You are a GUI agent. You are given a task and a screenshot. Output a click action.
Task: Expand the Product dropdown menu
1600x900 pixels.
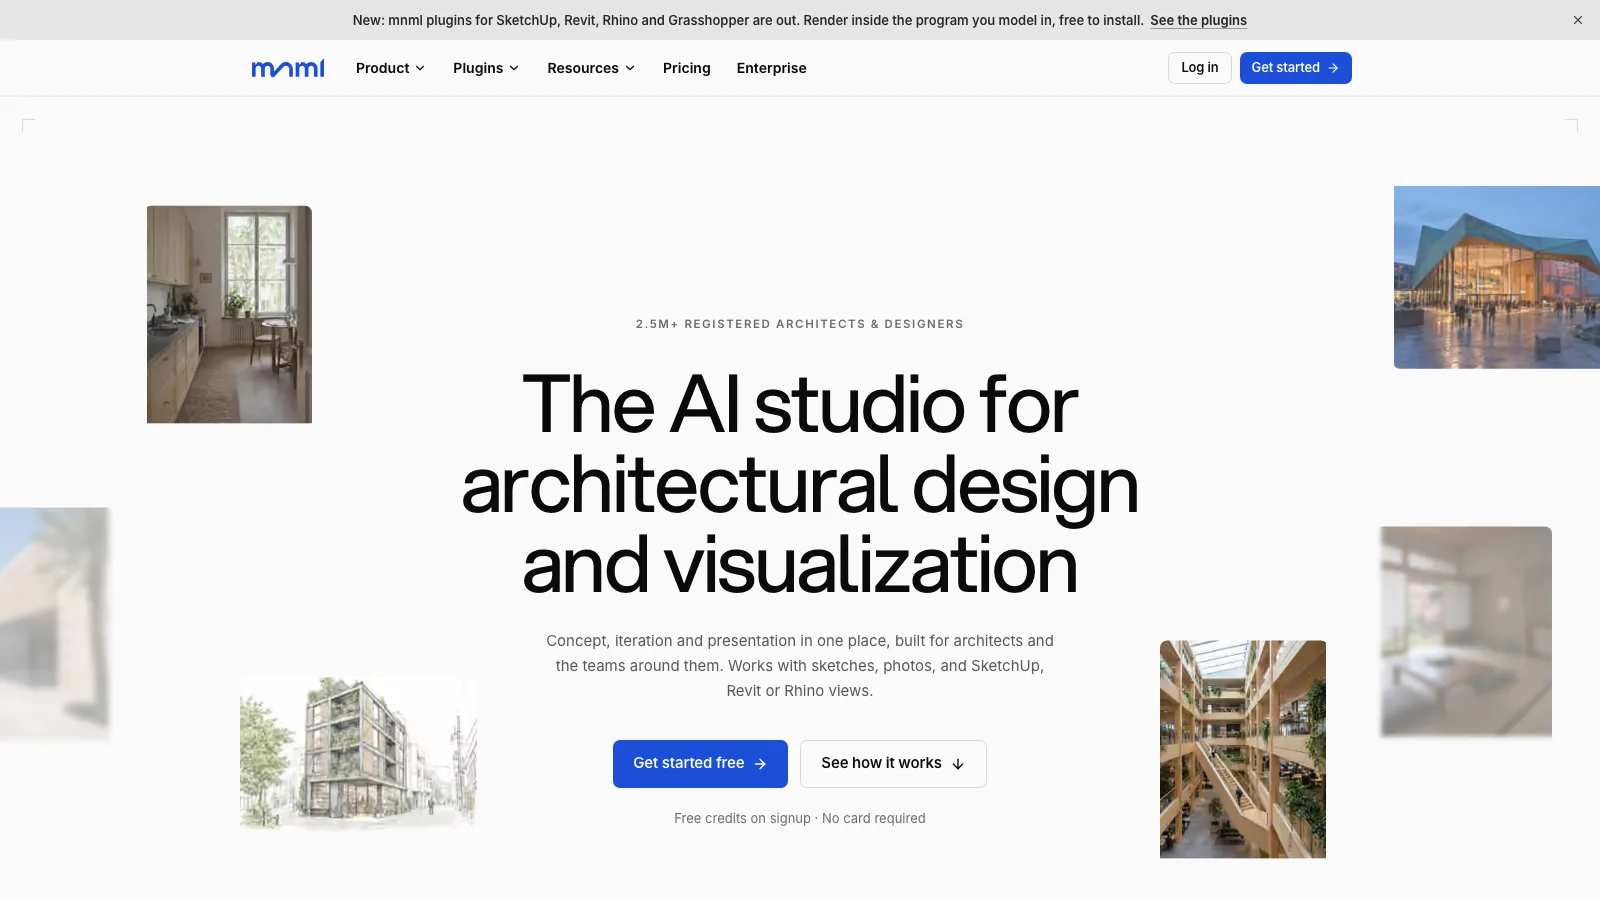(390, 68)
